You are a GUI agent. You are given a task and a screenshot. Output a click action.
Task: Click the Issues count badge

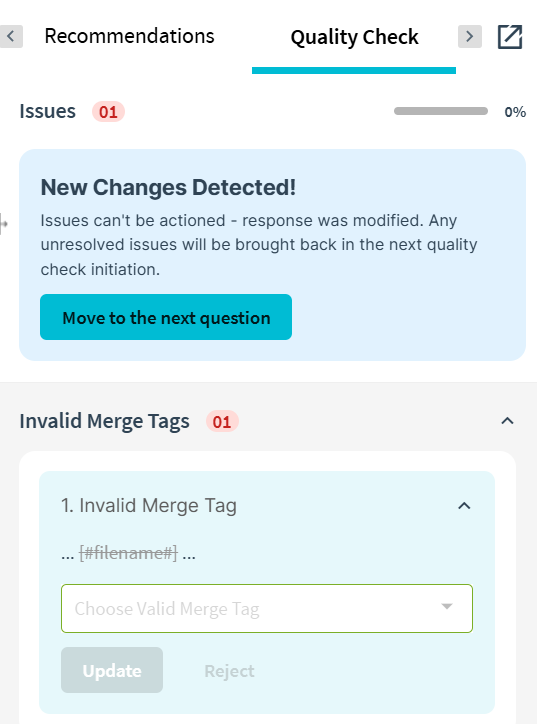pos(108,112)
